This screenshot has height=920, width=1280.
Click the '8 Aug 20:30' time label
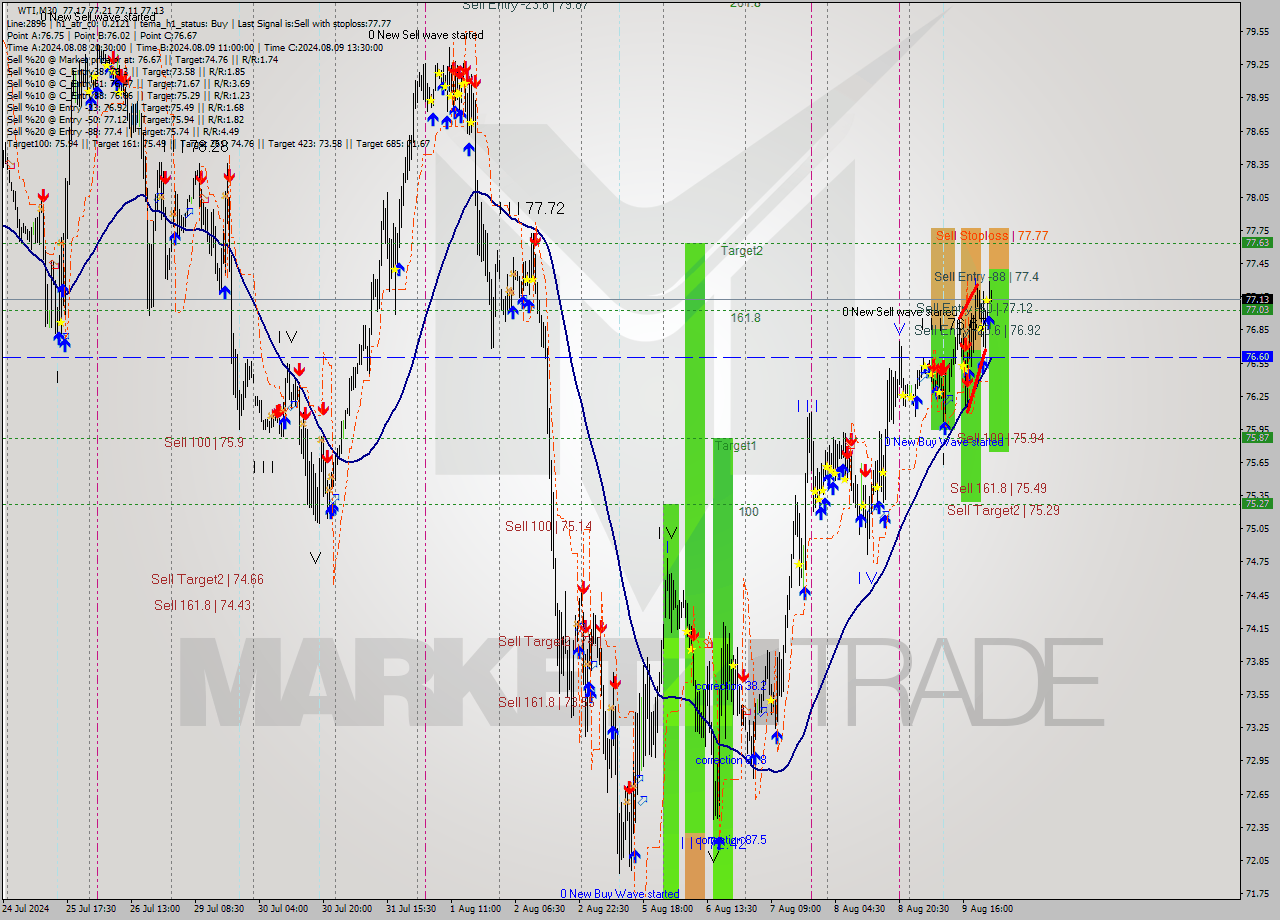(x=923, y=909)
